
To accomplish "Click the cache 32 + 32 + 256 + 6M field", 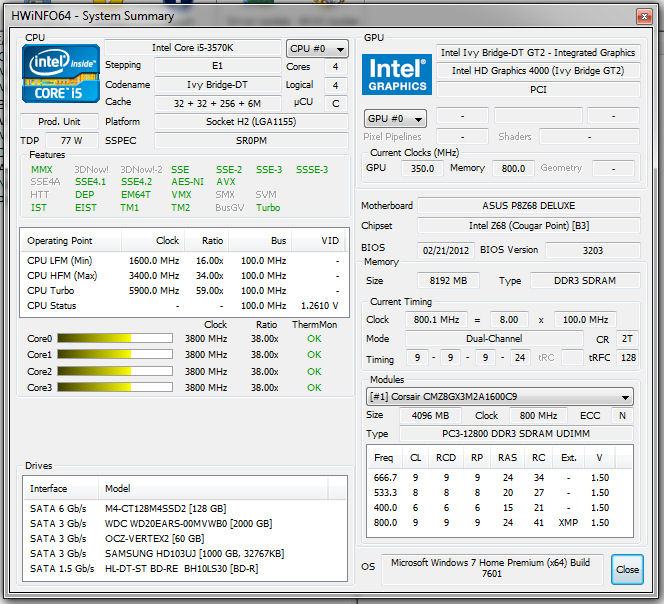I will pos(217,103).
